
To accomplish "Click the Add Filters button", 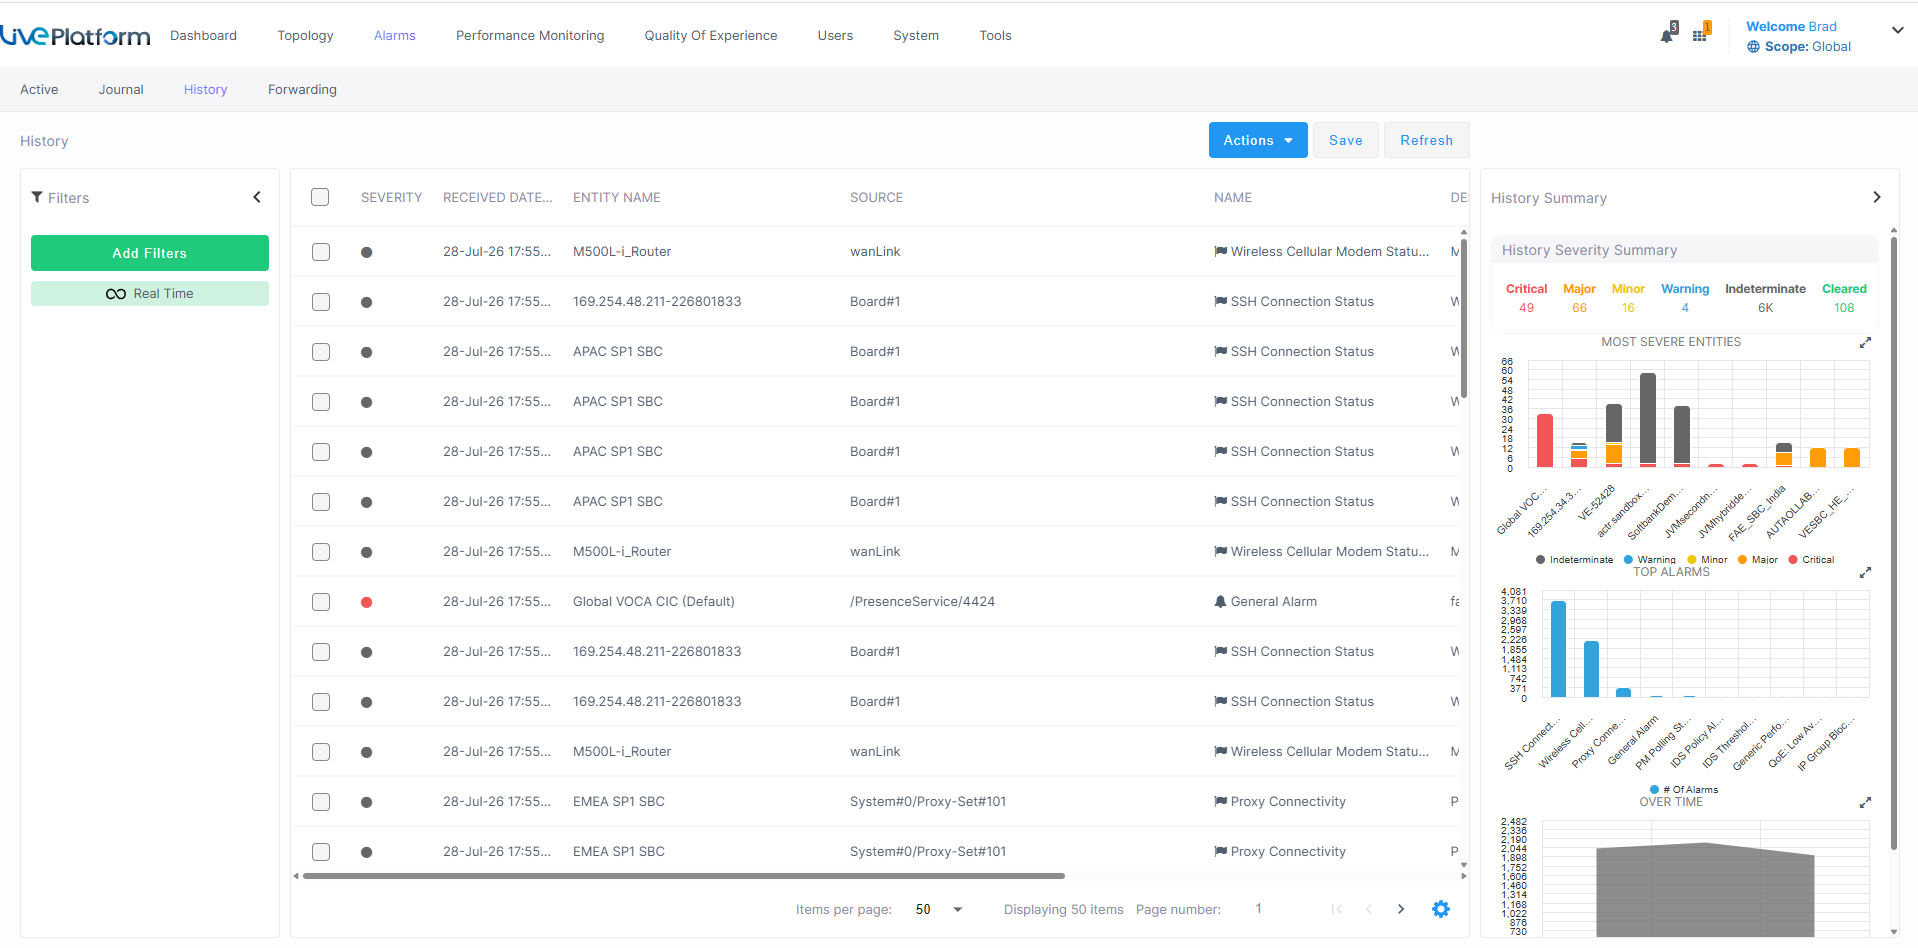I will coord(150,253).
